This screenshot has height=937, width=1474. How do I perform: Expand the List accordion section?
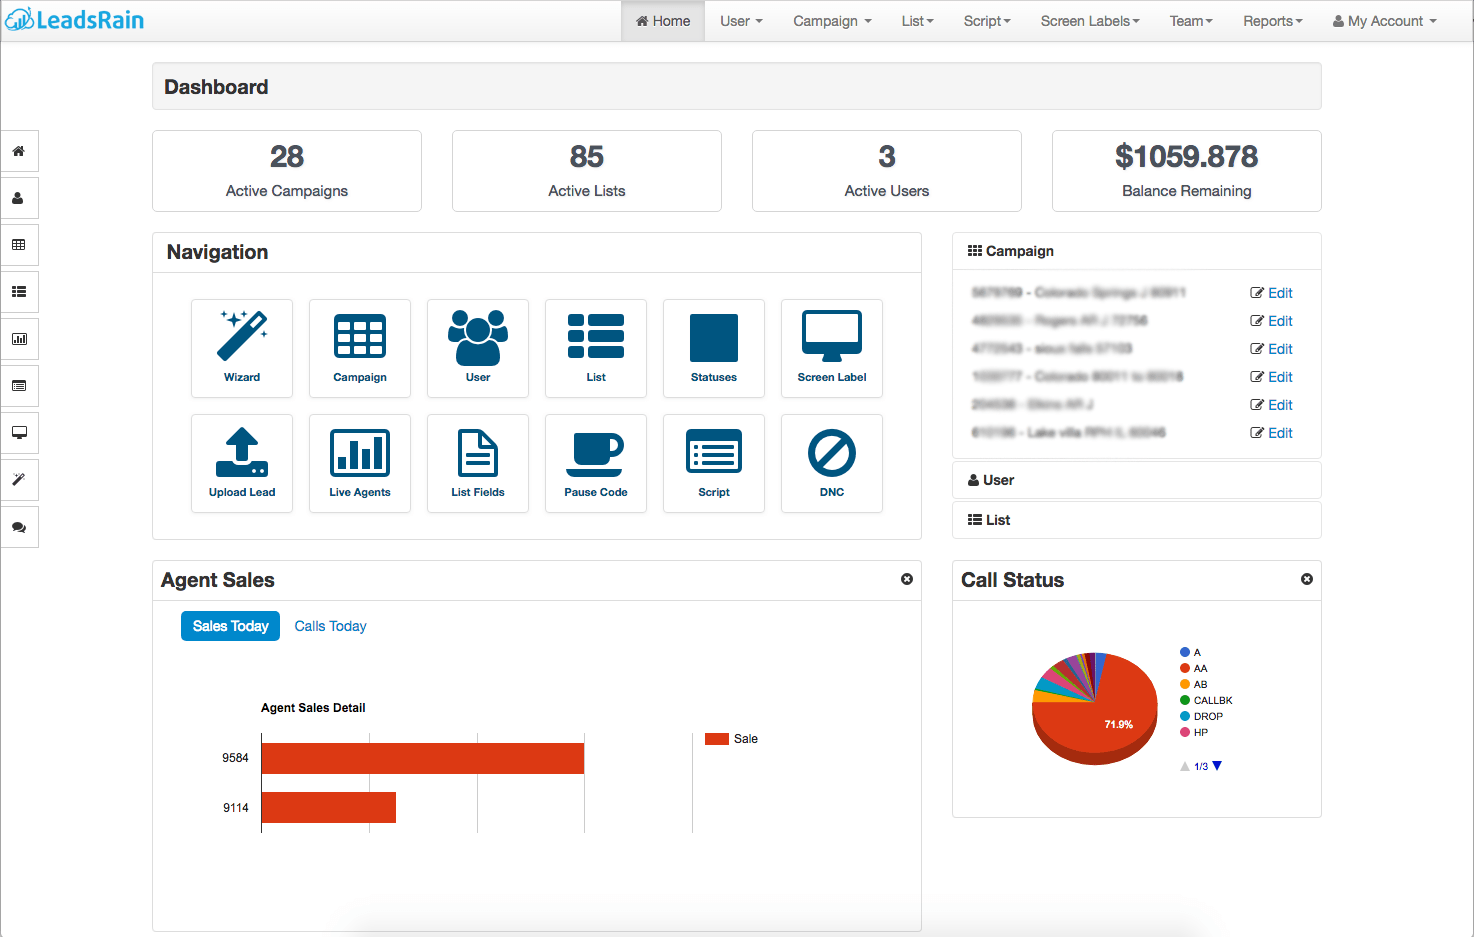[1137, 520]
